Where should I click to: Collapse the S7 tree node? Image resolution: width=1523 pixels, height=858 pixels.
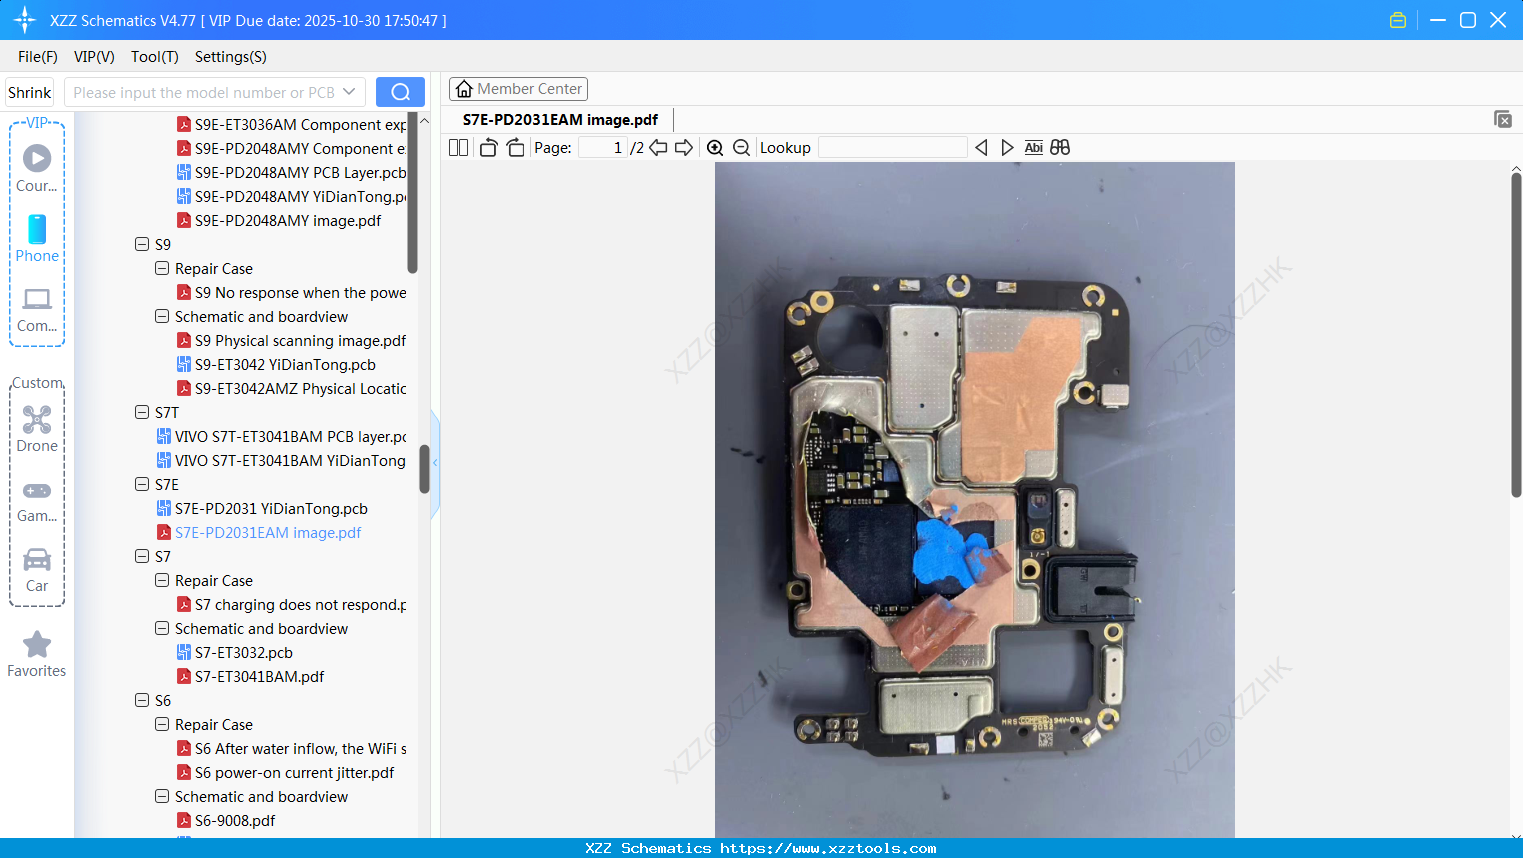[x=142, y=556]
